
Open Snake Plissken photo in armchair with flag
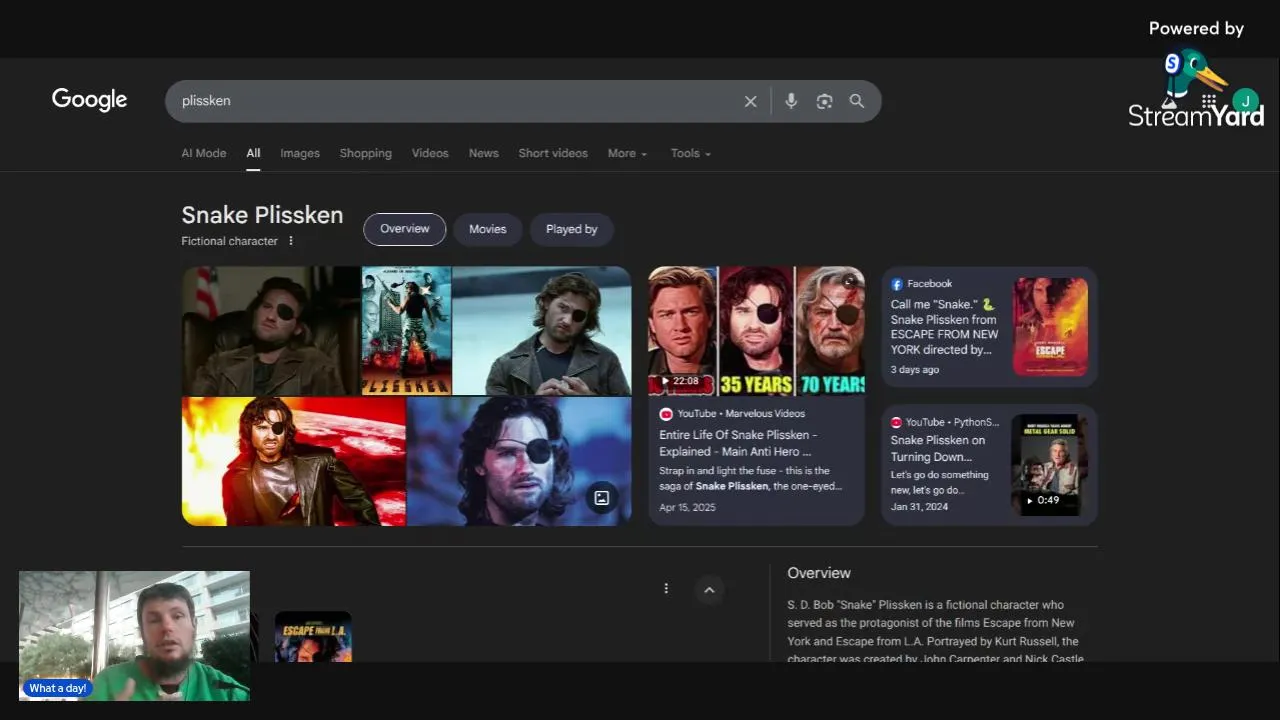(x=270, y=331)
